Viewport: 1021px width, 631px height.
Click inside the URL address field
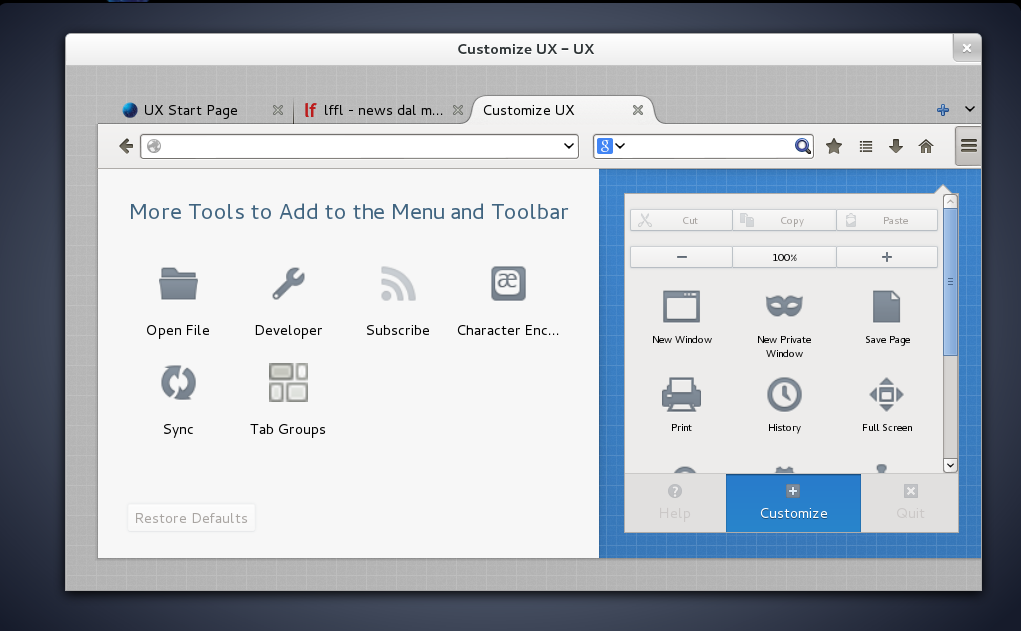coord(361,146)
